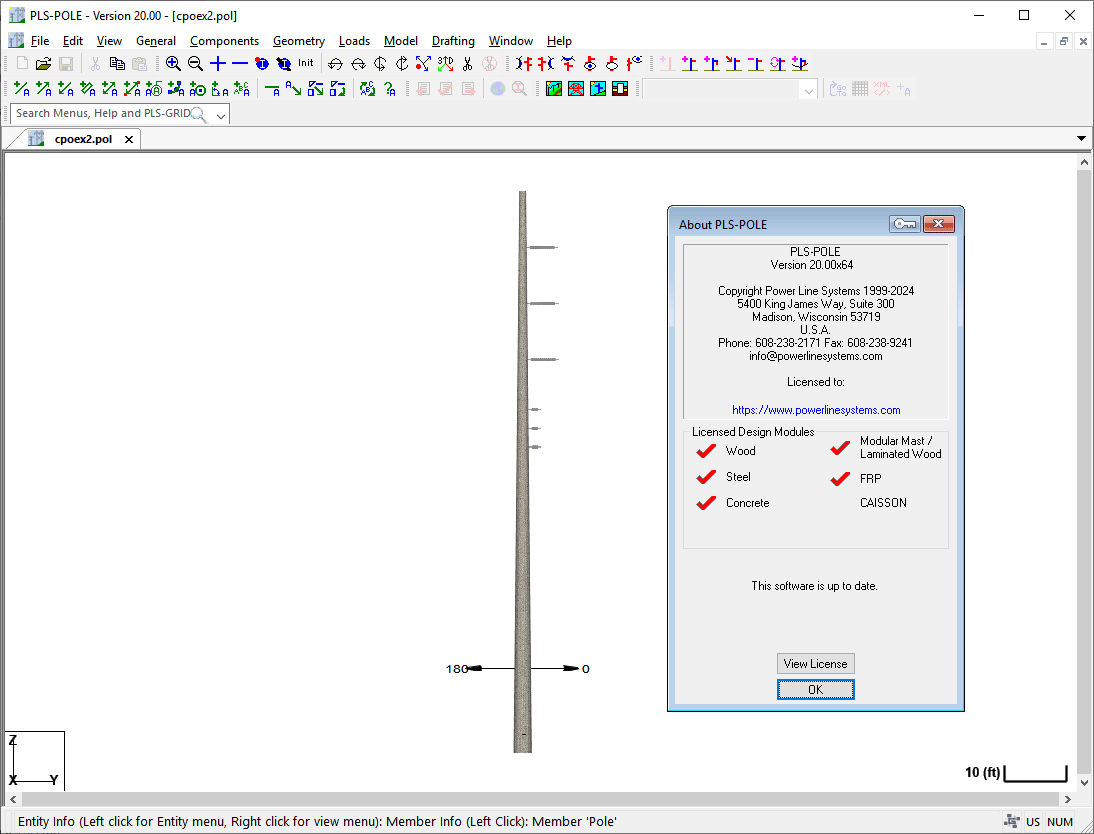The image size is (1094, 834).
Task: Click the green question mark A icon
Action: 389,89
